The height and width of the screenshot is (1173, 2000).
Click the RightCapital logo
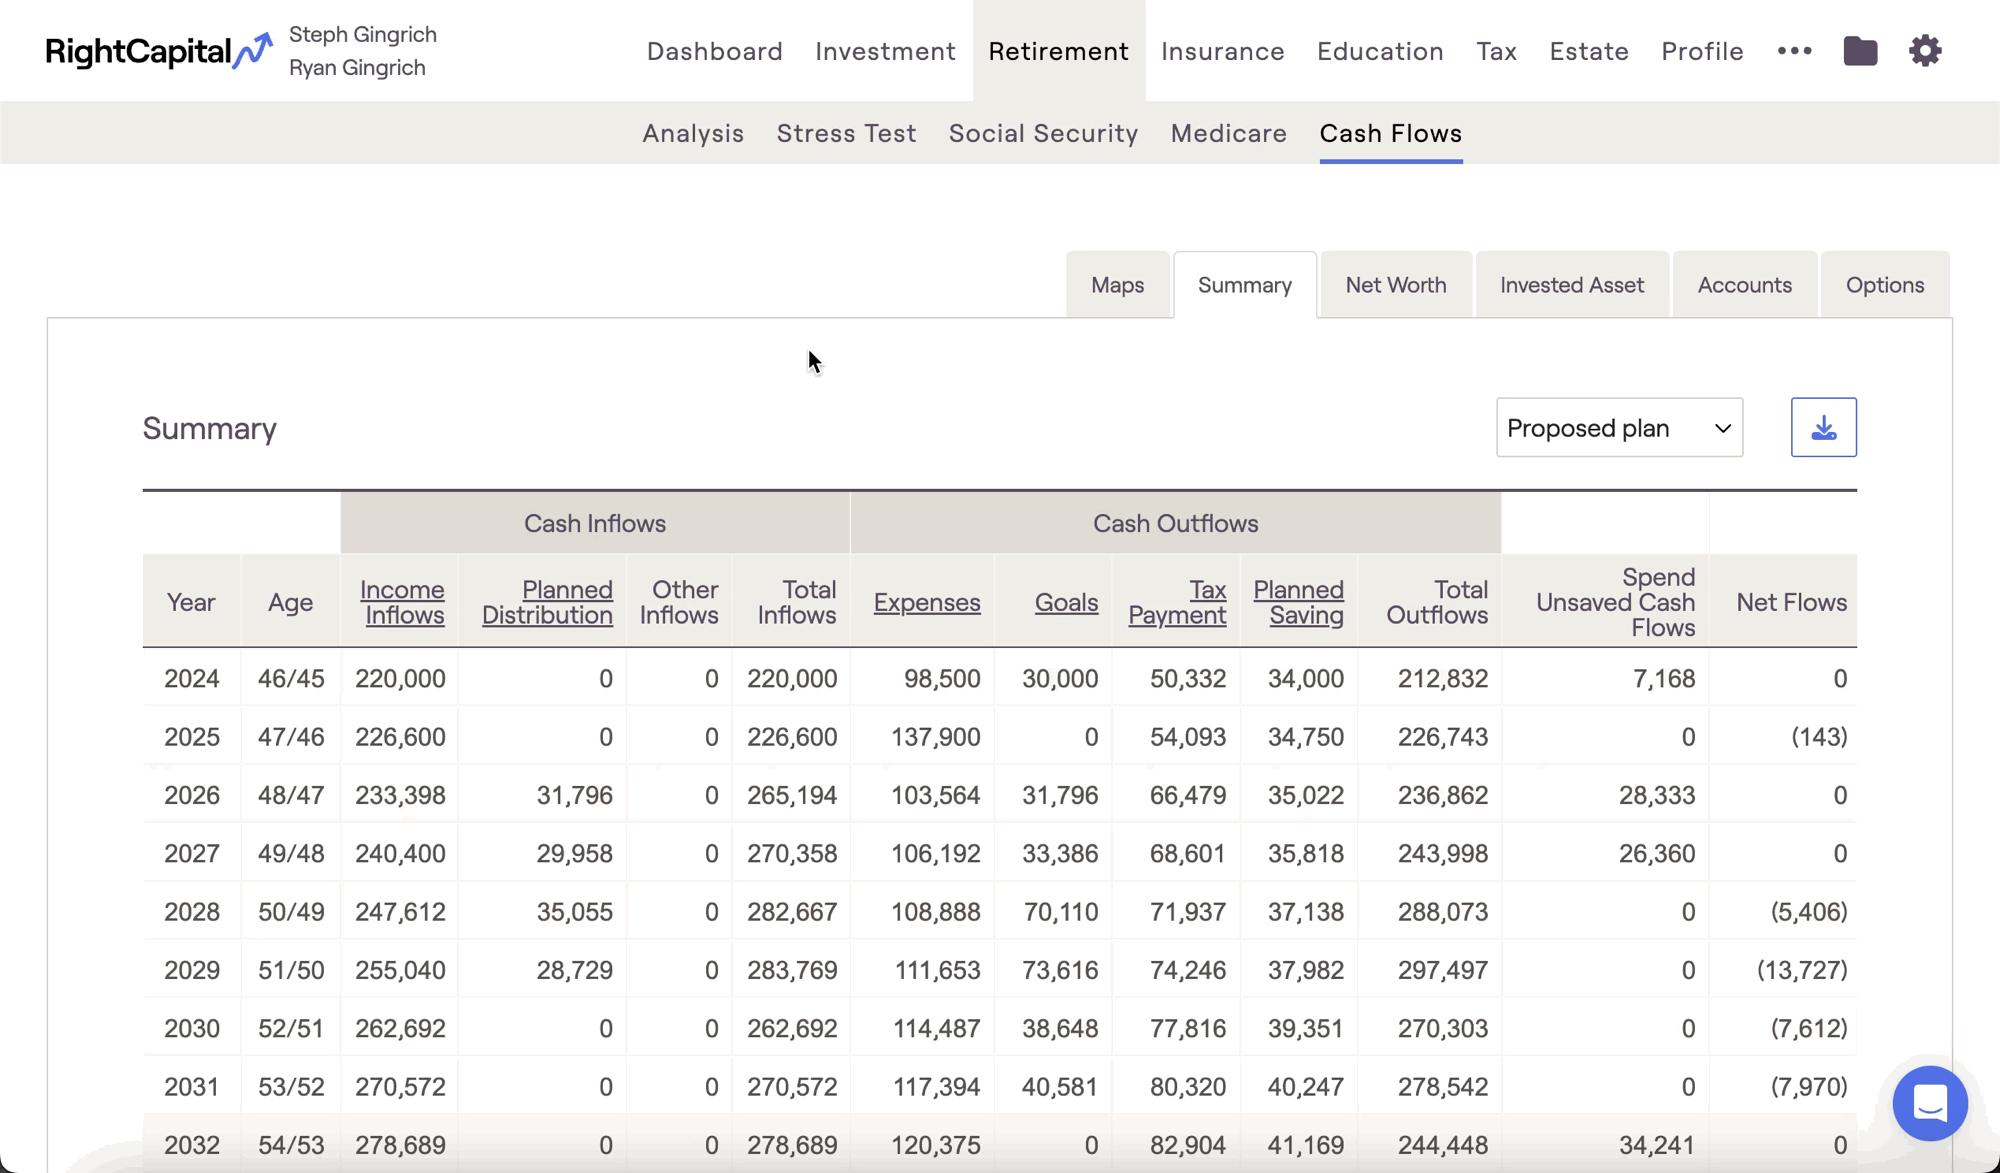[x=158, y=51]
